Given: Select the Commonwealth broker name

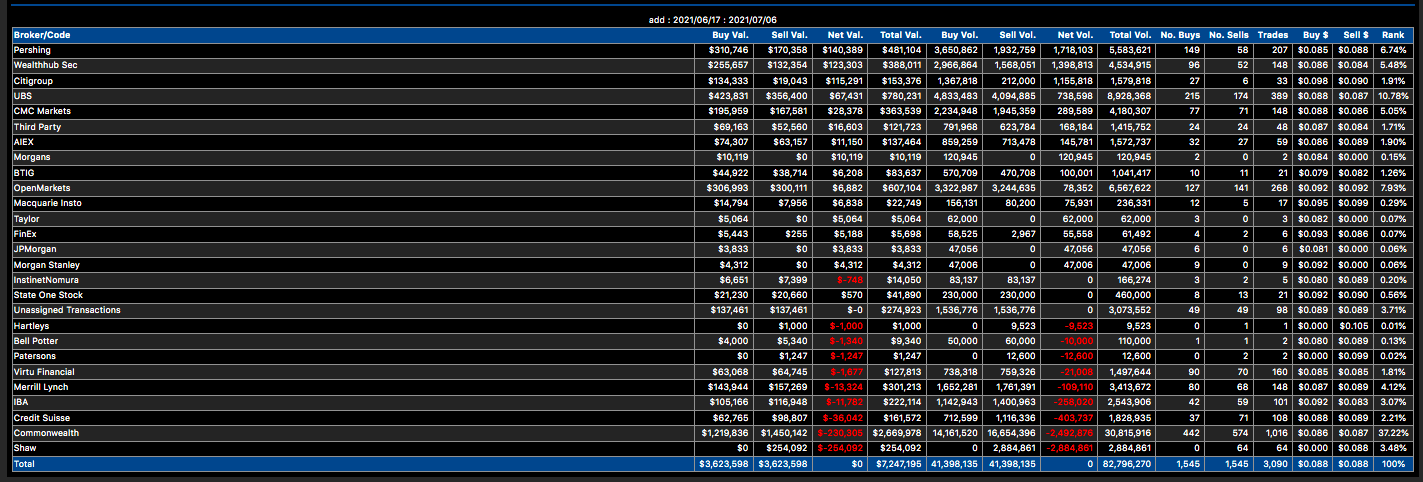Looking at the screenshot, I should pos(46,433).
